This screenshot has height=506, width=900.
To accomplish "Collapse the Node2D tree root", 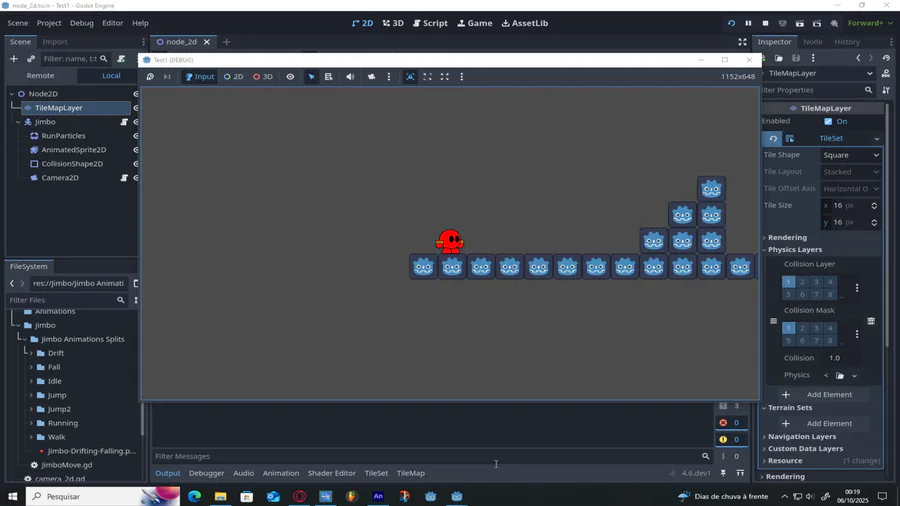I will [12, 94].
